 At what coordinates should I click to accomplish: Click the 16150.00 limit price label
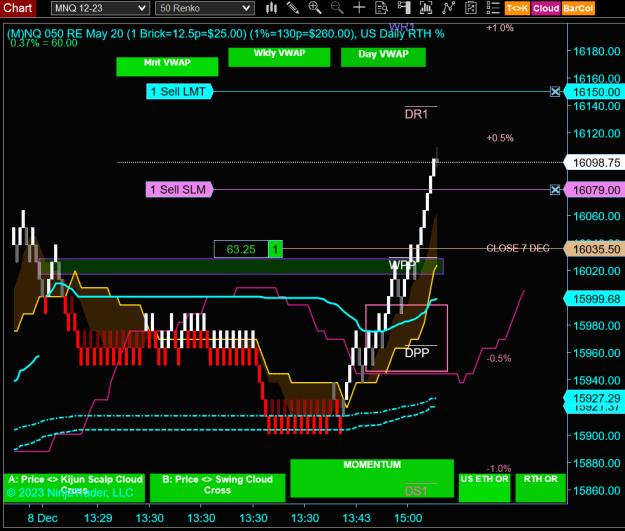(x=595, y=92)
